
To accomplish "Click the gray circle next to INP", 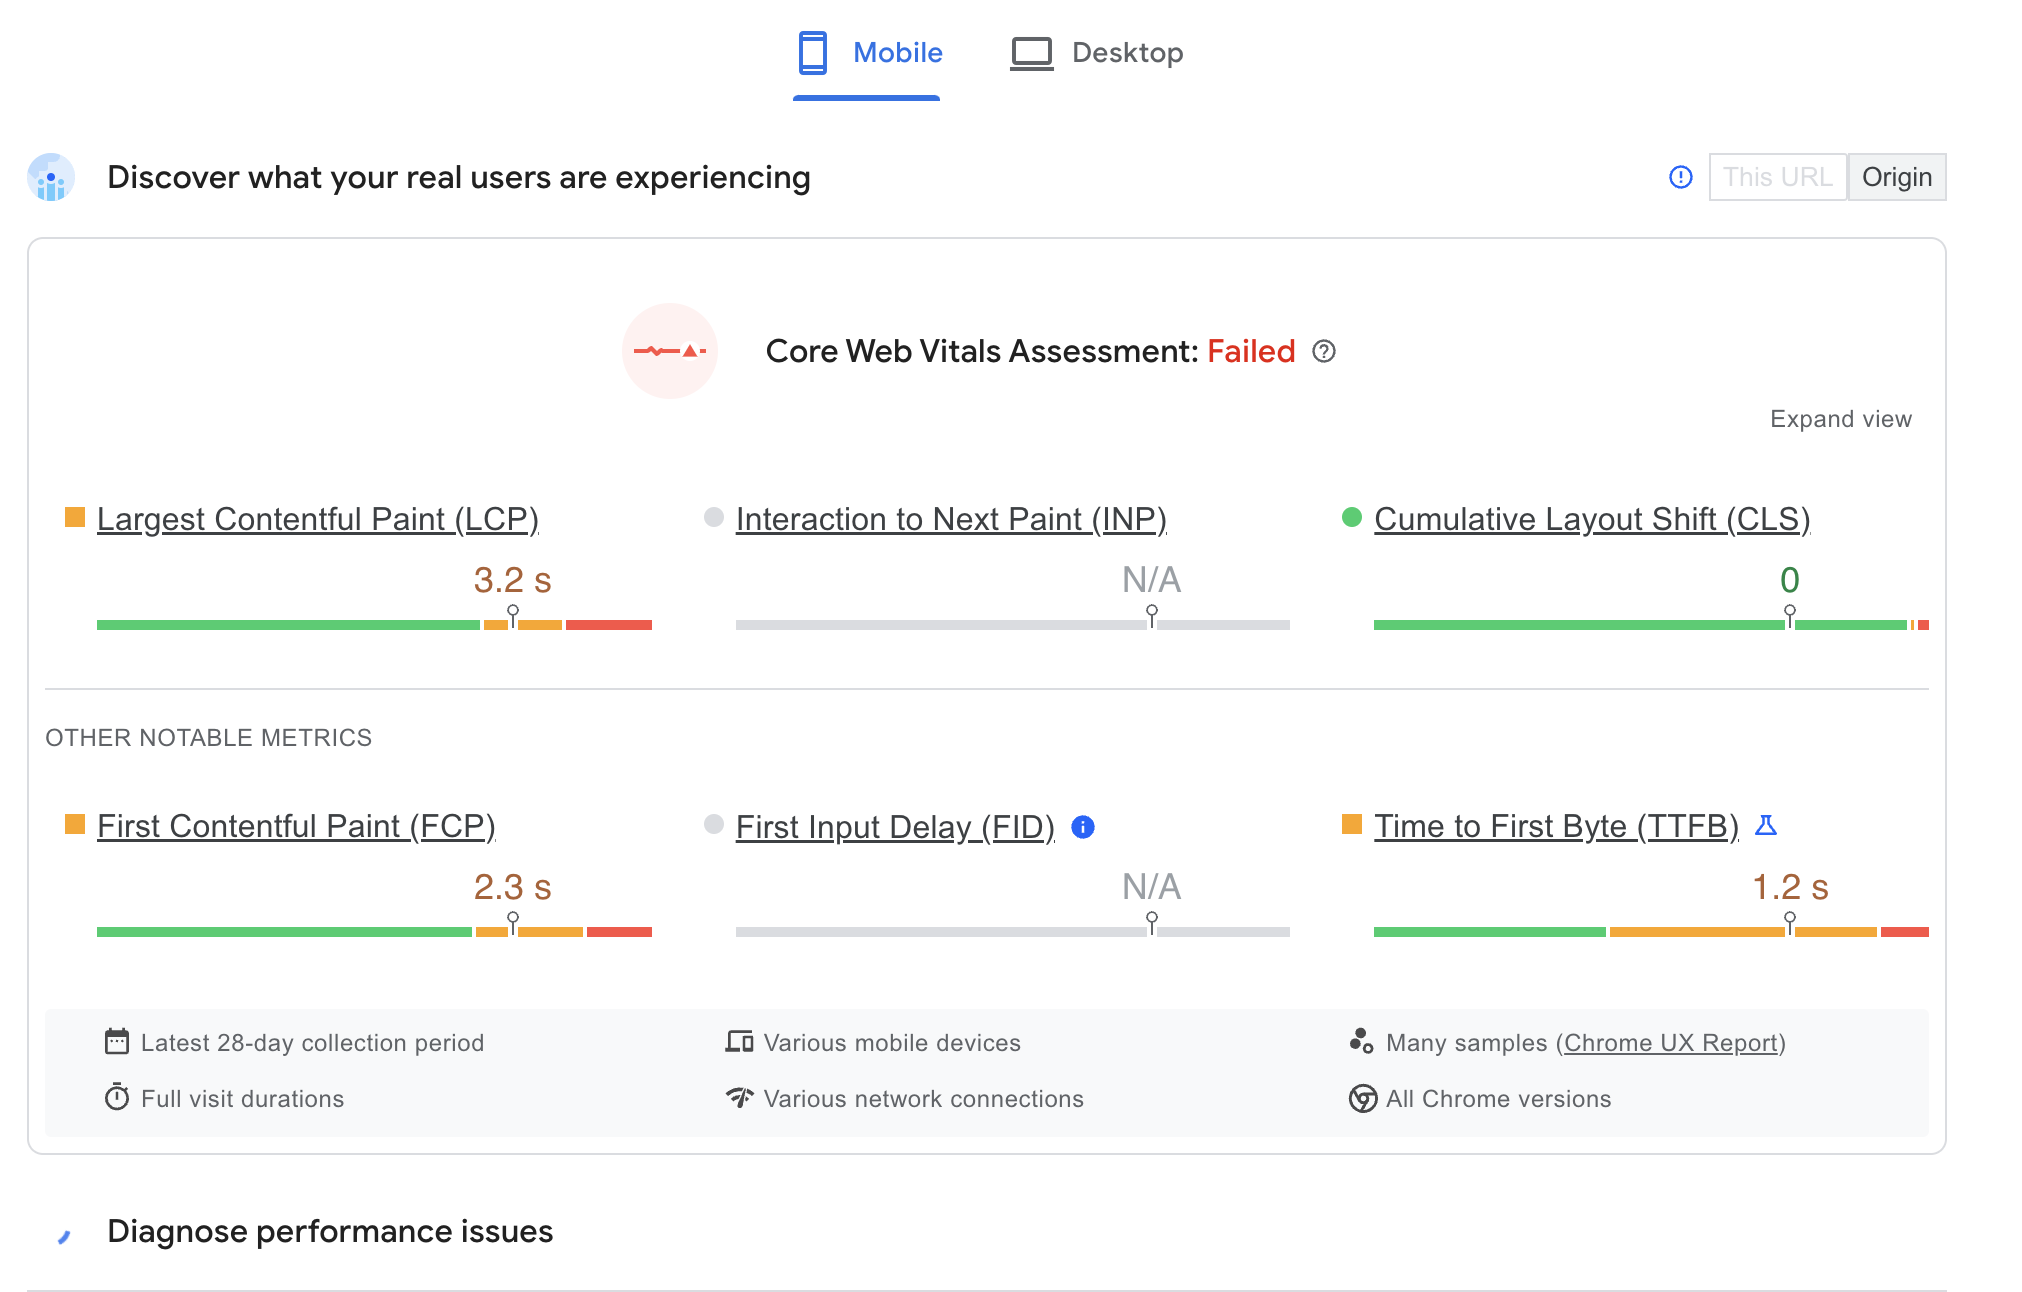I will [714, 517].
